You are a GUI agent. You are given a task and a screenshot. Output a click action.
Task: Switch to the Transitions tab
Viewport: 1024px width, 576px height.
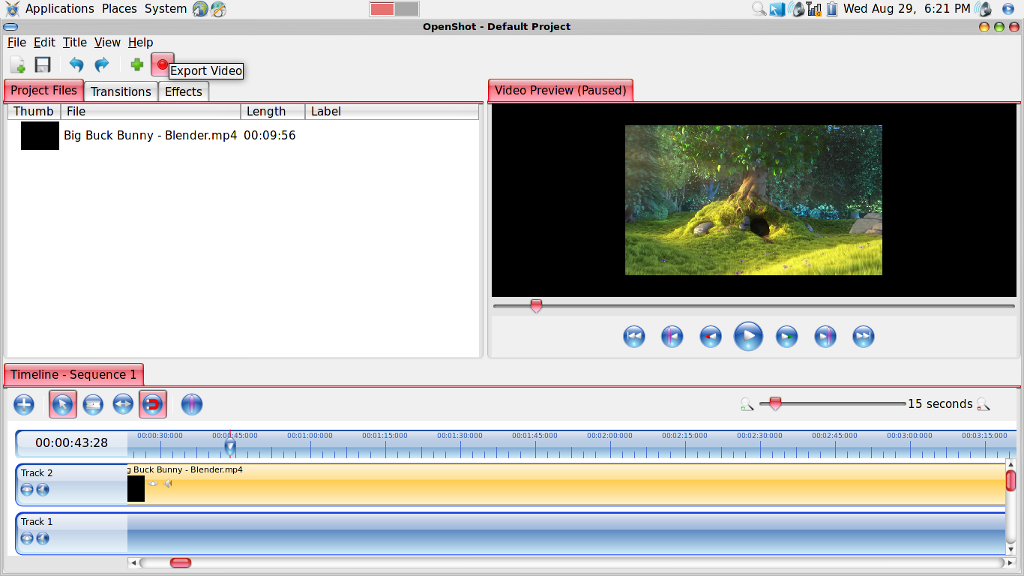120,91
